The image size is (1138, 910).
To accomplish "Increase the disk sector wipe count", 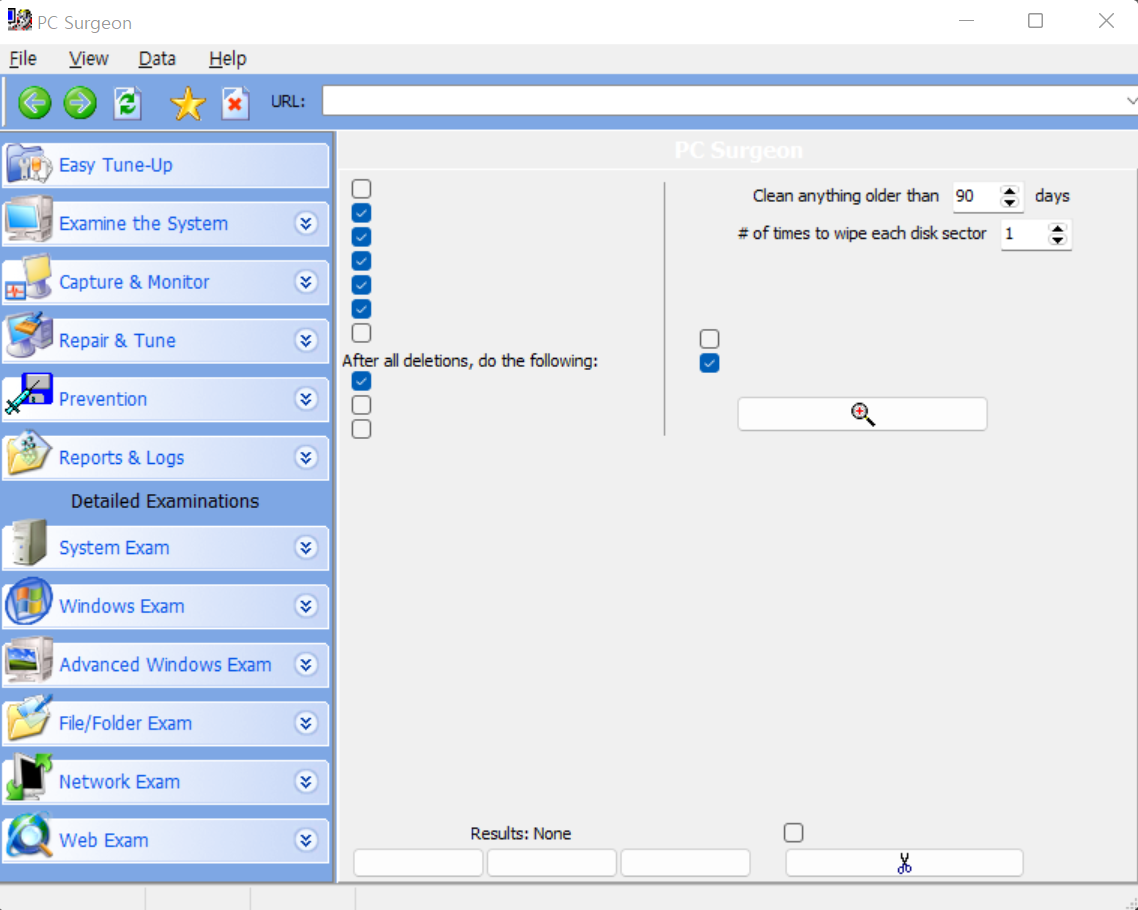I will [1058, 229].
